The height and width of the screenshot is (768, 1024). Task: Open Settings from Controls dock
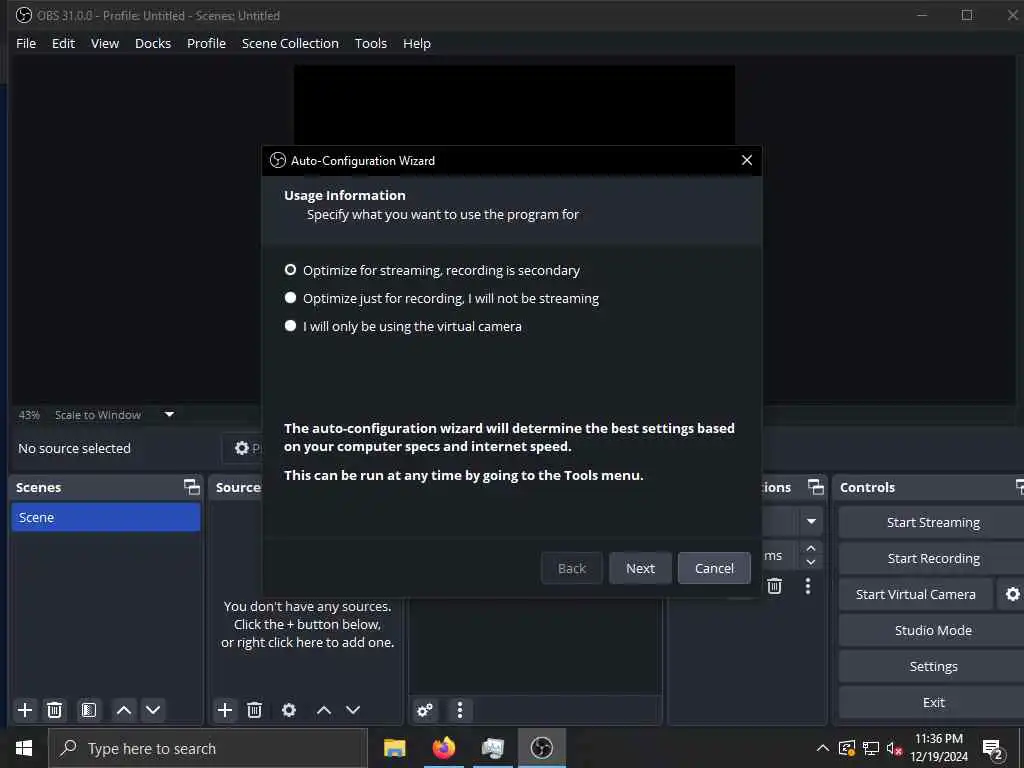[933, 666]
